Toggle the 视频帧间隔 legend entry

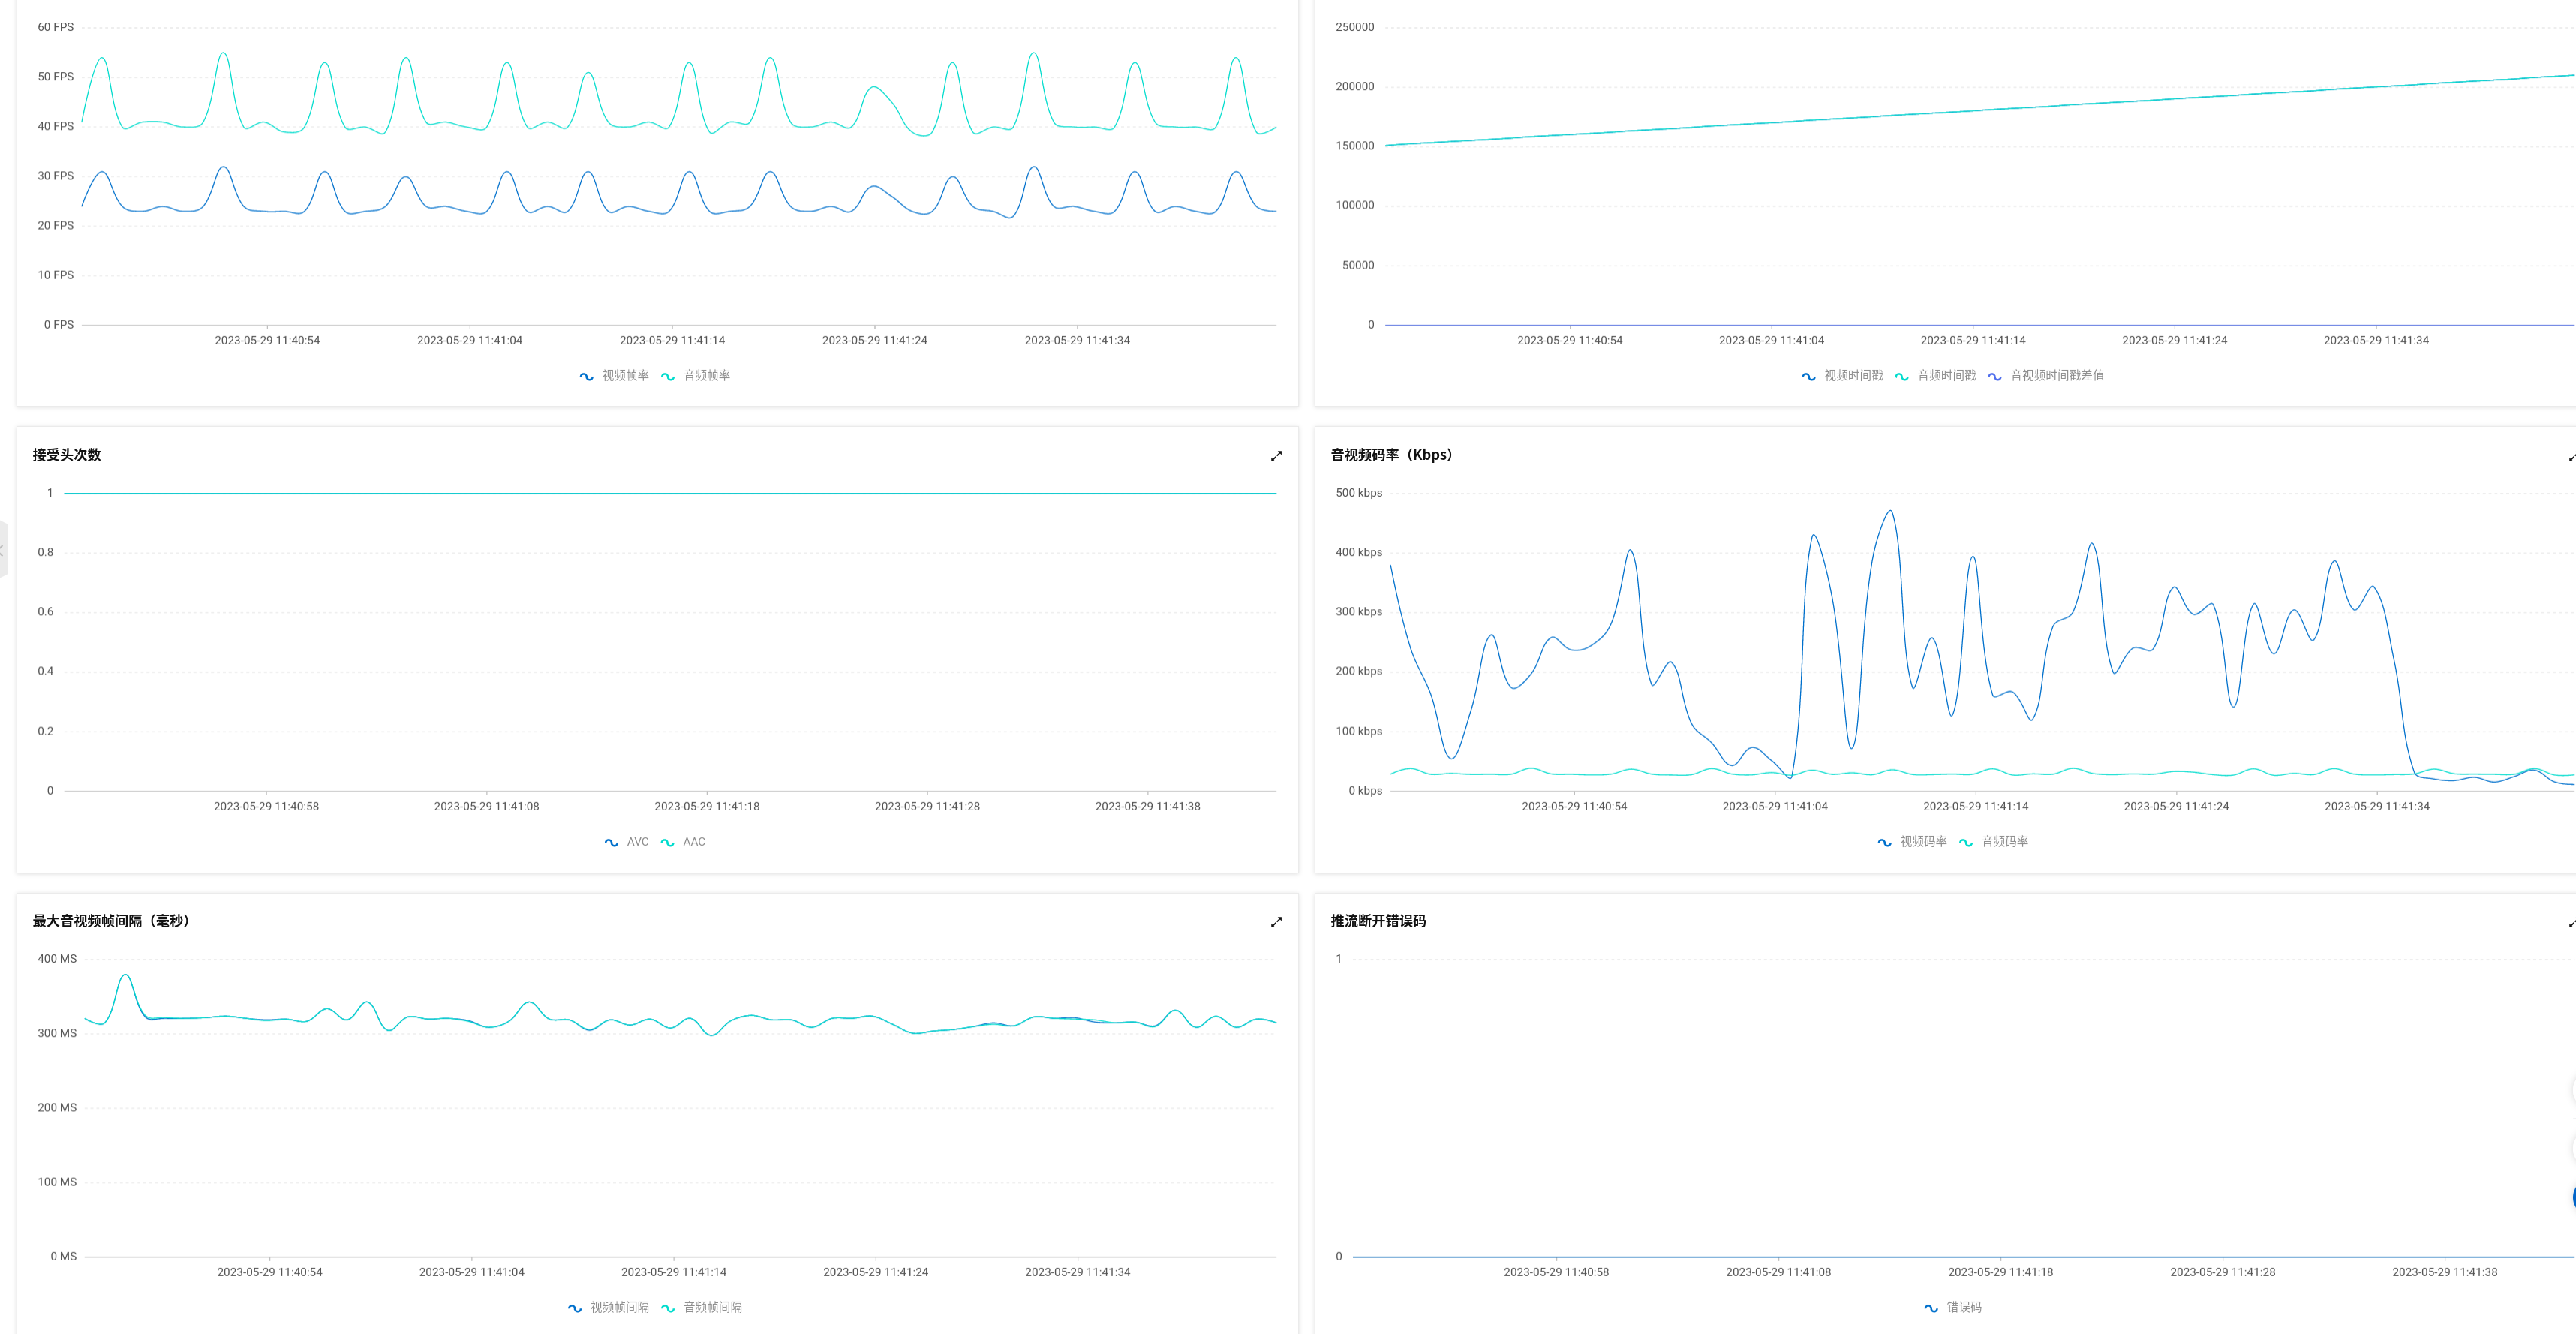608,1308
